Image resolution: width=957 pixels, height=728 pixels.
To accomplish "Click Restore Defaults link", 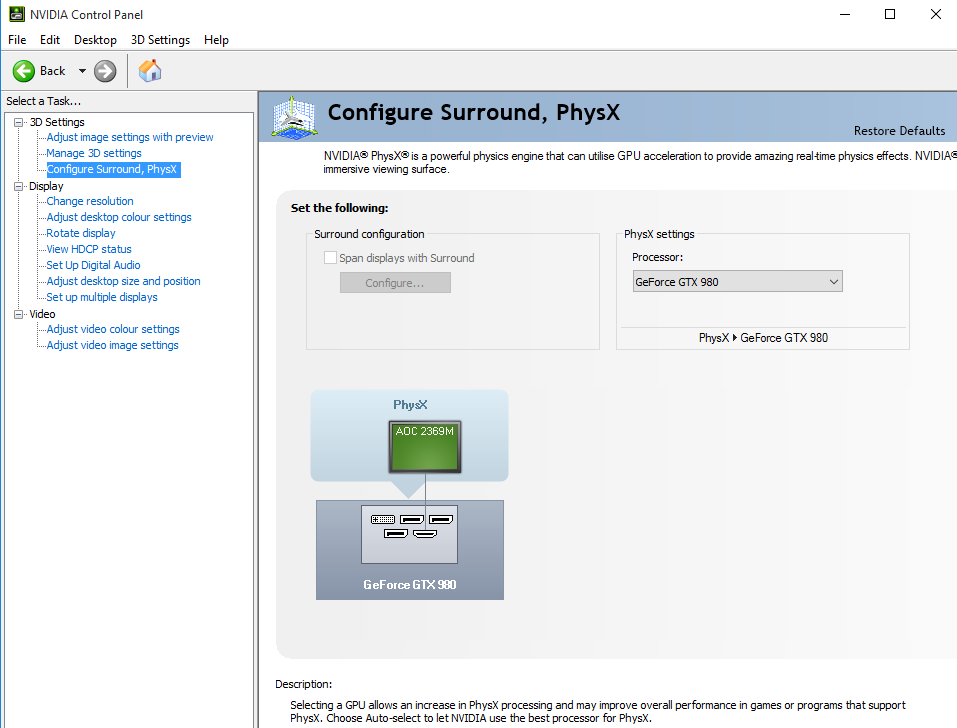I will click(x=899, y=131).
